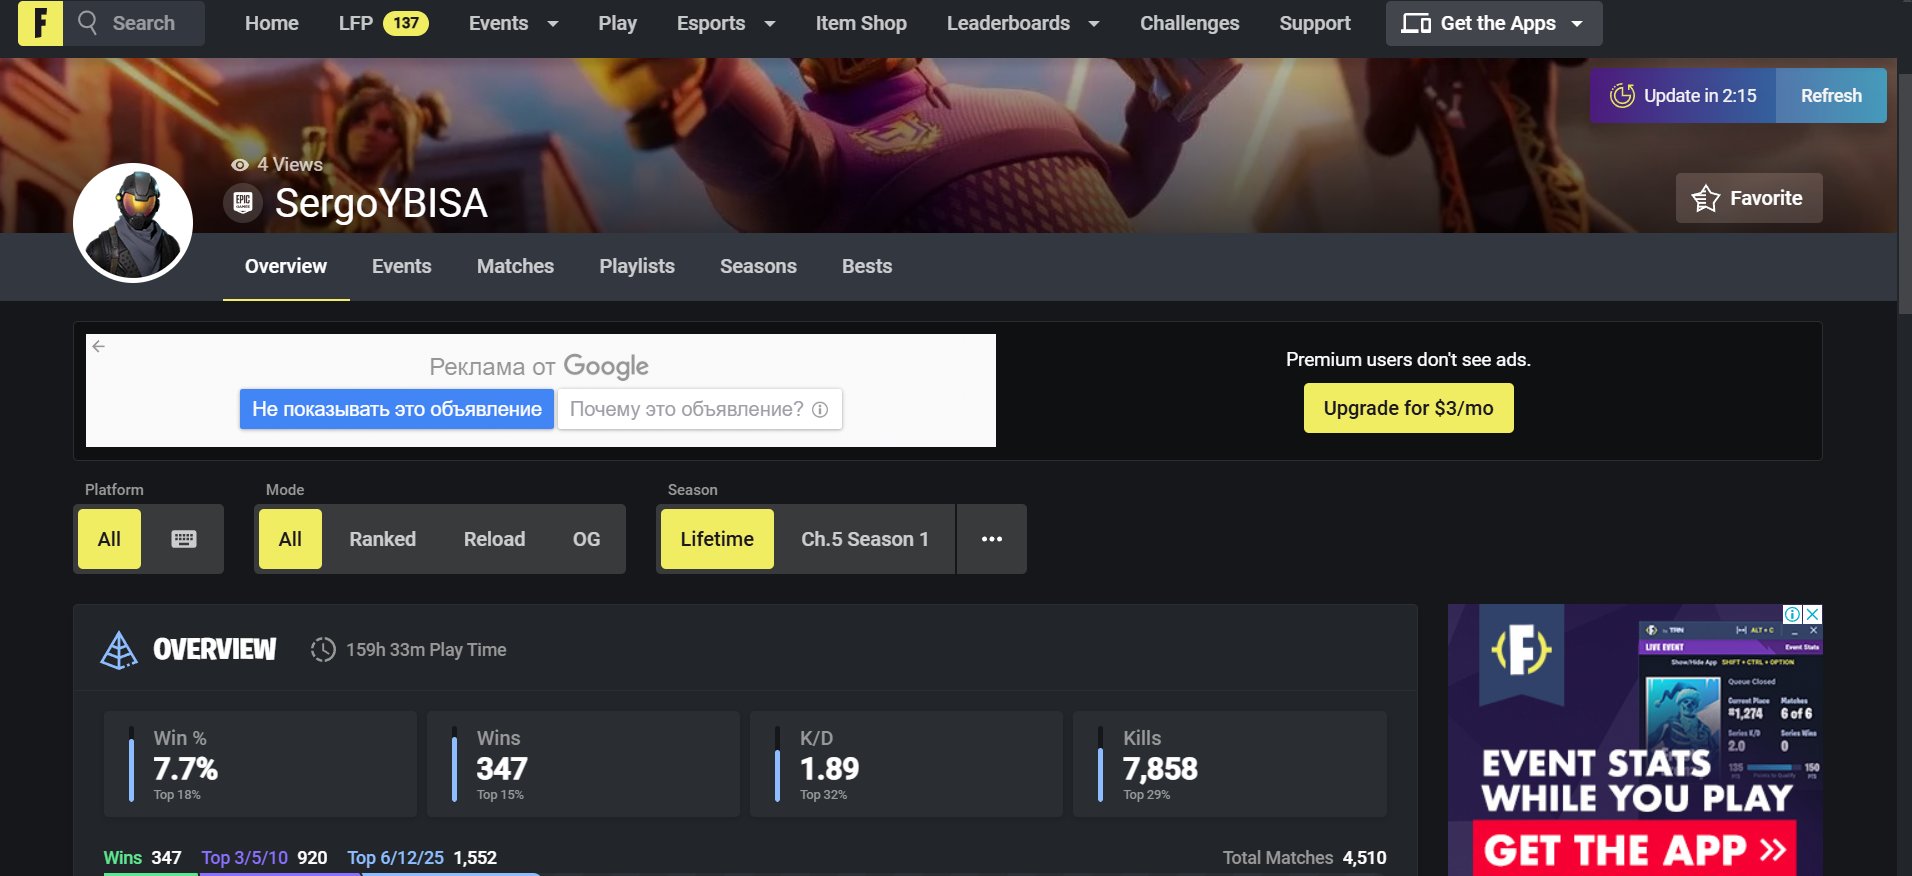Click the Favorite button label
Image resolution: width=1912 pixels, height=876 pixels.
(x=1766, y=198)
